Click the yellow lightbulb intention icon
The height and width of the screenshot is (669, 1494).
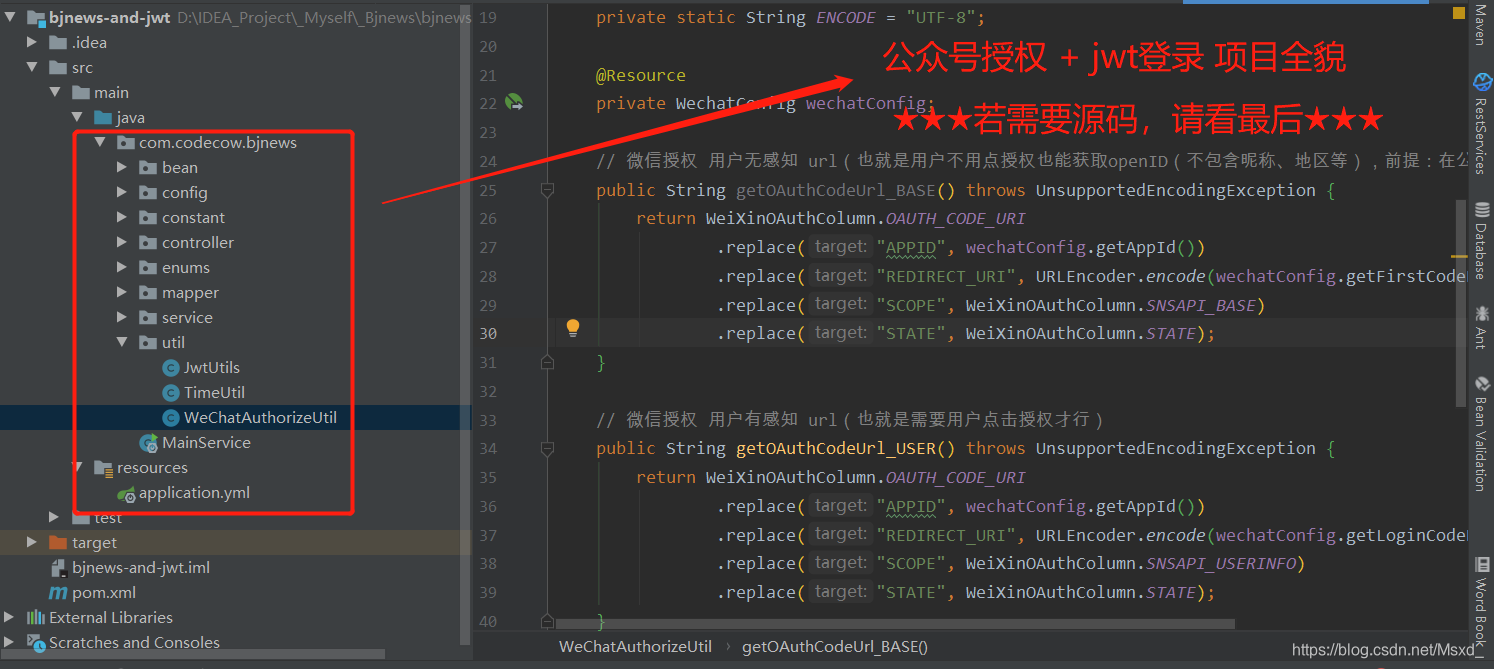pyautogui.click(x=573, y=327)
